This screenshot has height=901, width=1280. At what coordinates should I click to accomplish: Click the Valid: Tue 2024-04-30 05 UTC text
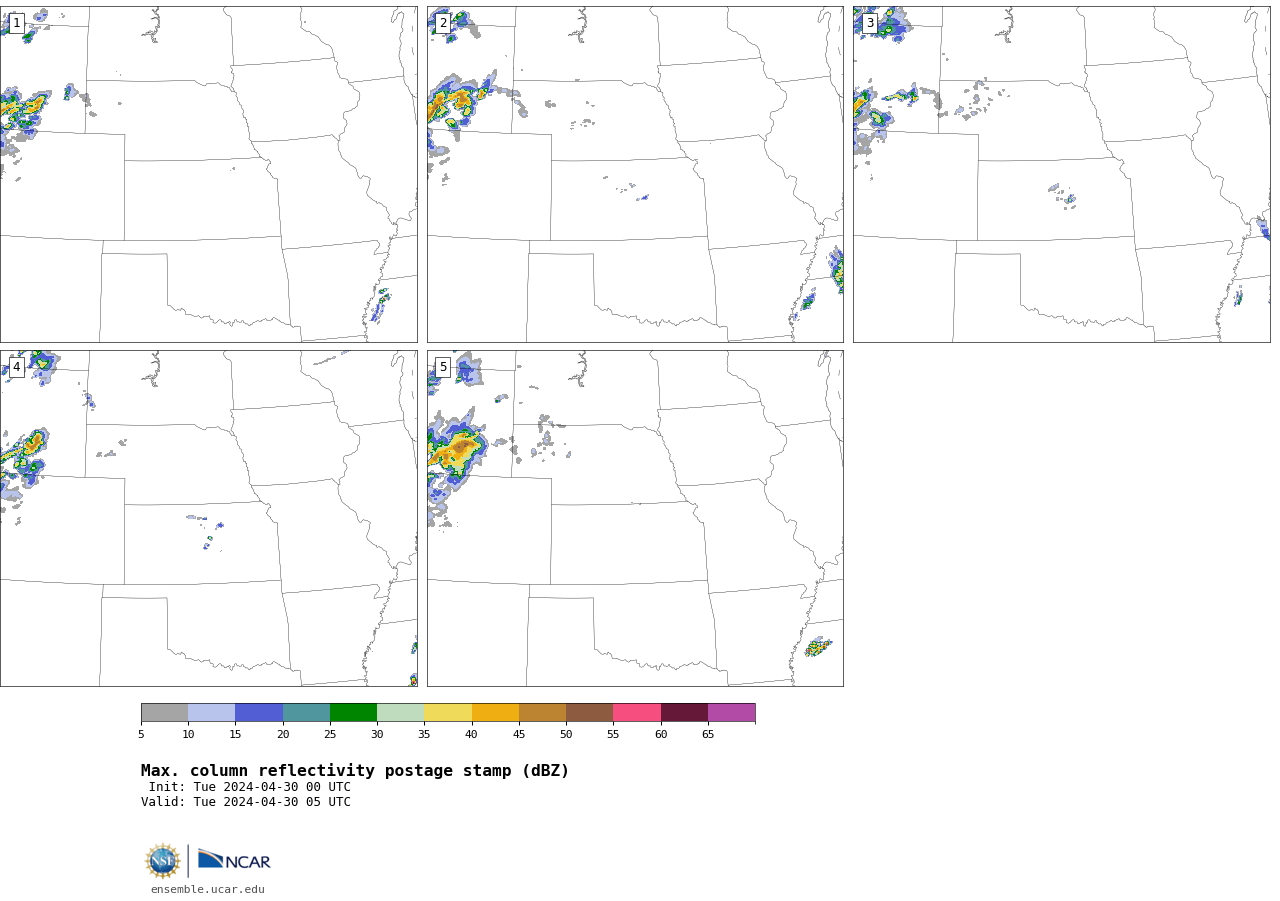(x=246, y=802)
